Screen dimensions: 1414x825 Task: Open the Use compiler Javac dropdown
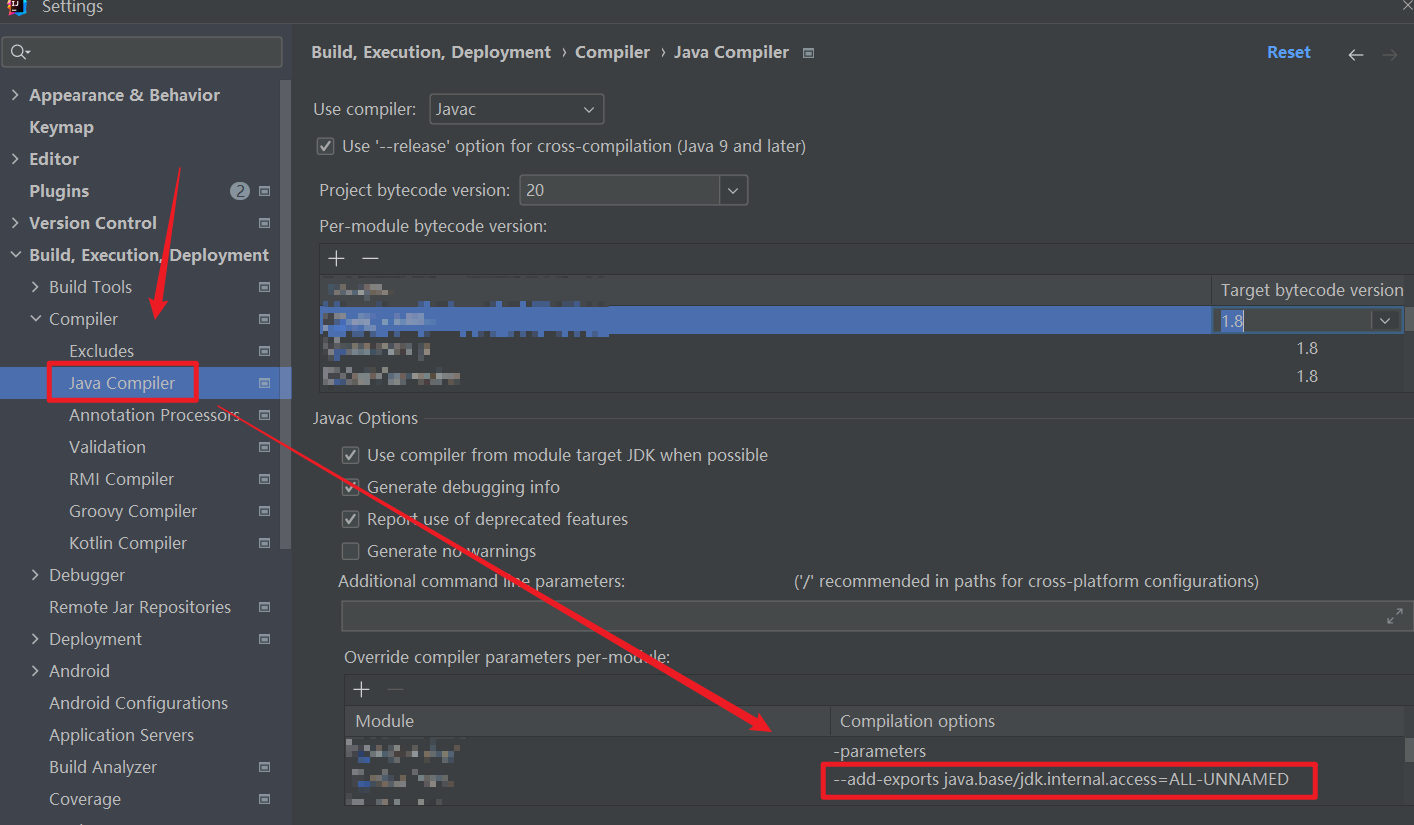(516, 109)
